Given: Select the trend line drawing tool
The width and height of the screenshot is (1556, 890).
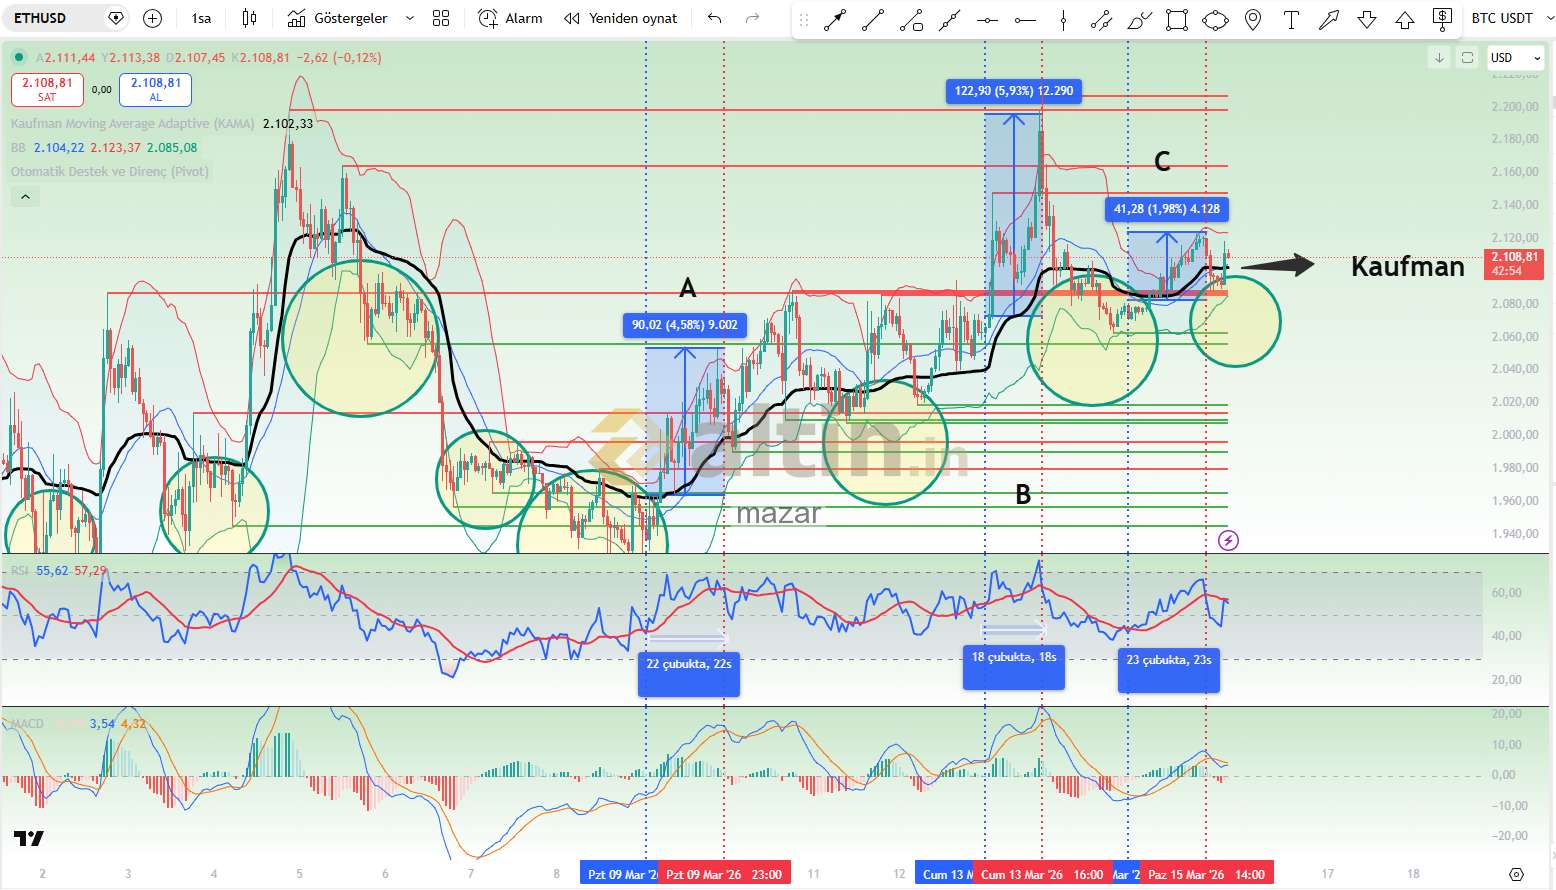Looking at the screenshot, I should 873,19.
